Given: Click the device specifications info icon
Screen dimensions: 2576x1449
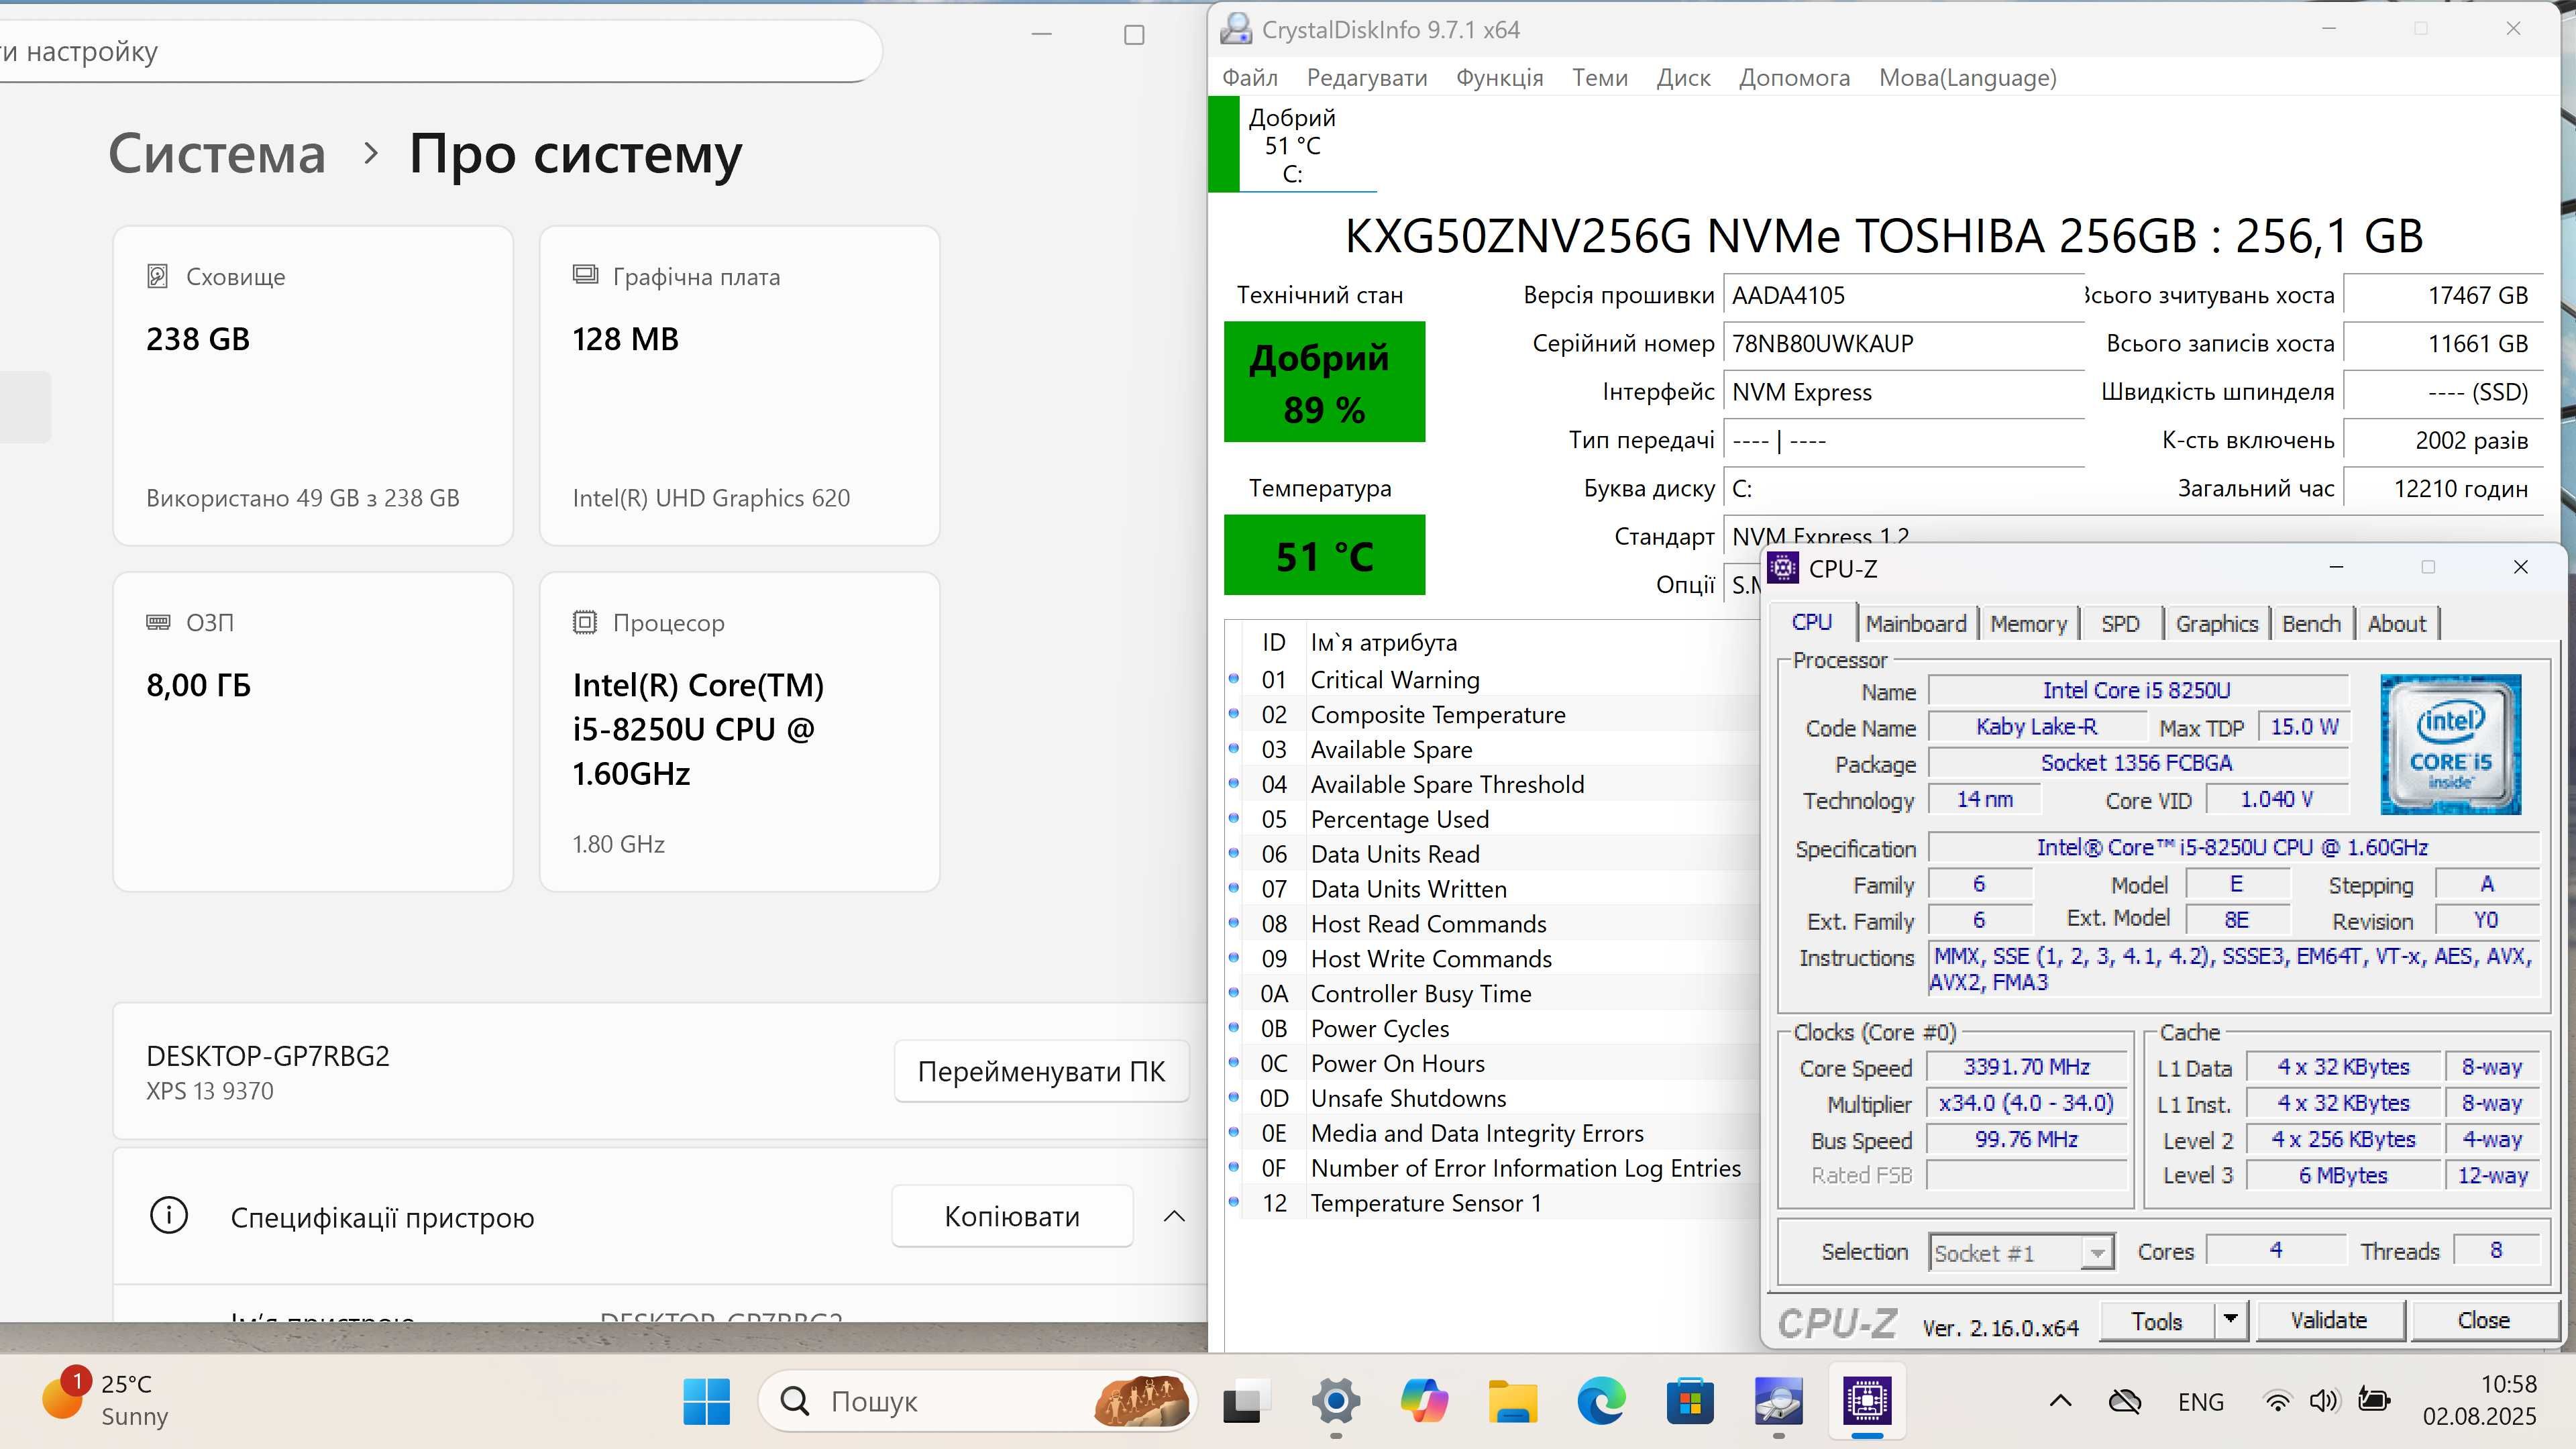Looking at the screenshot, I should [168, 1216].
